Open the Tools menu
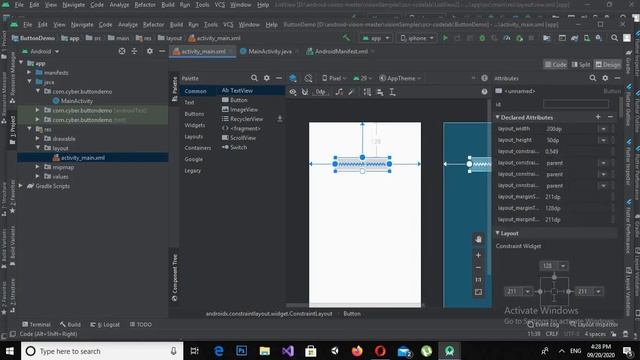The width and height of the screenshot is (640, 360). click(211, 24)
